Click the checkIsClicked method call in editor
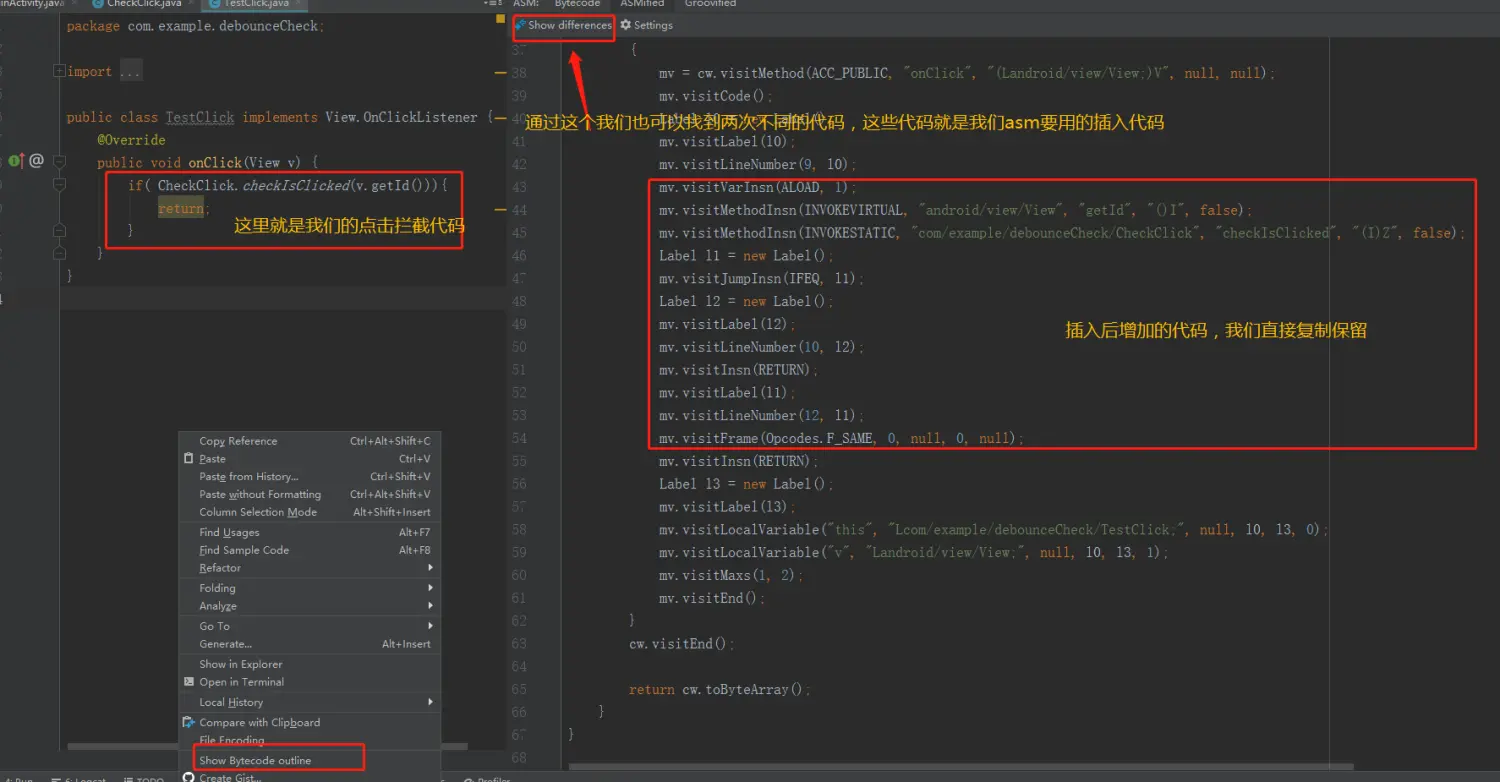 295,186
